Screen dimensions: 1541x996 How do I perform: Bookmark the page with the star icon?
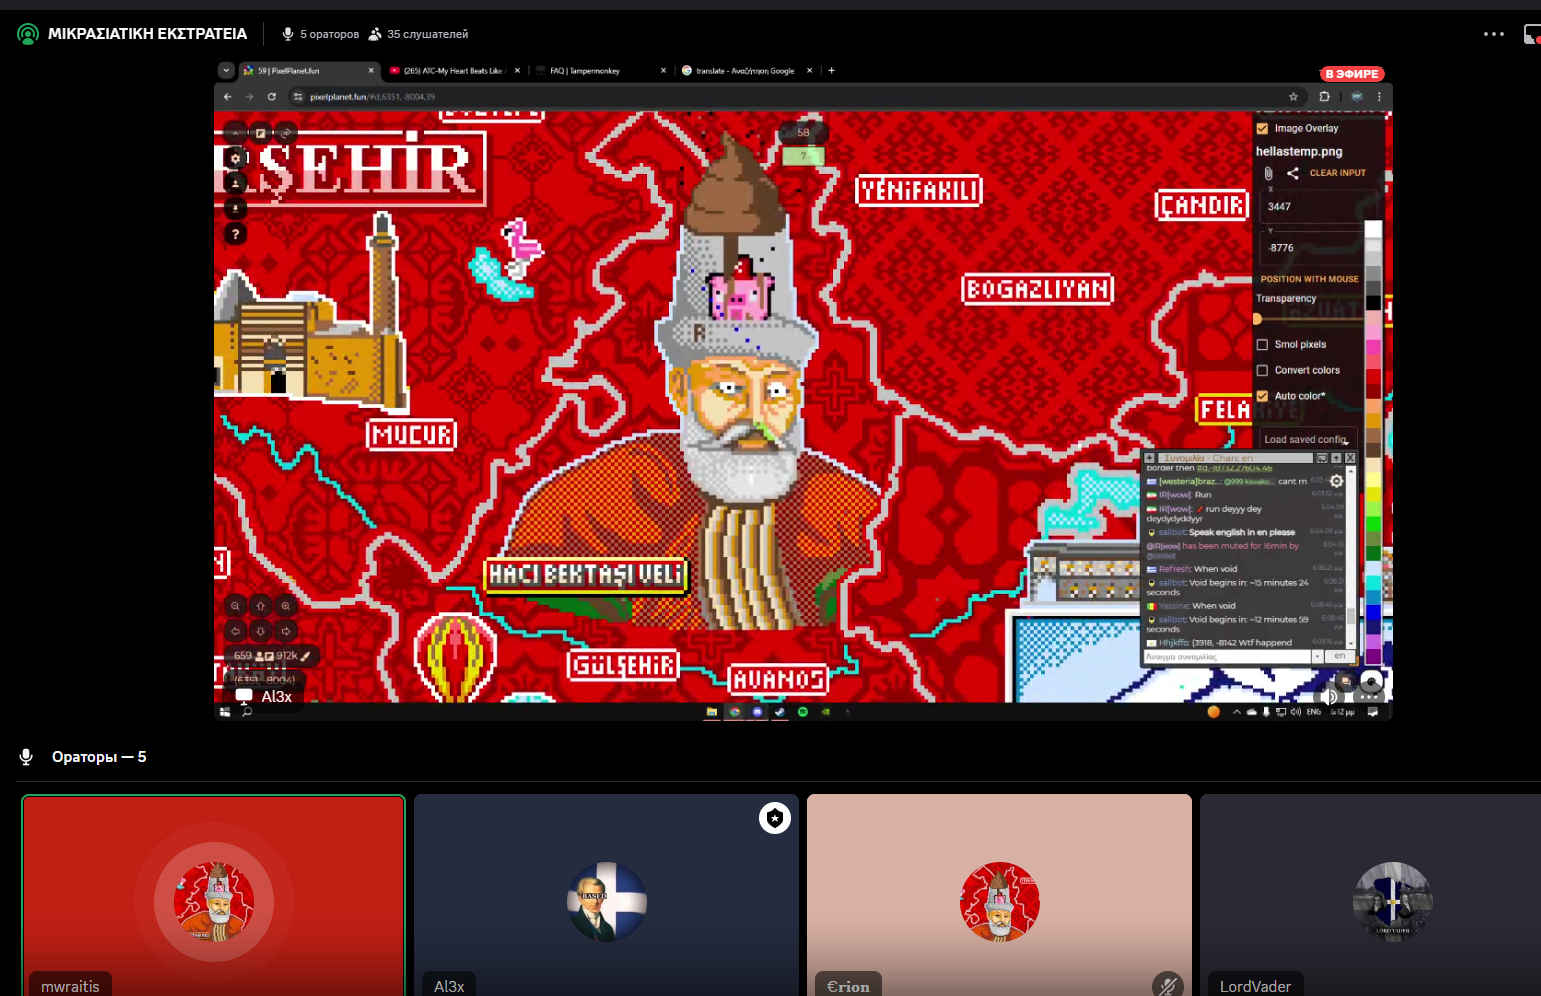pyautogui.click(x=1293, y=97)
